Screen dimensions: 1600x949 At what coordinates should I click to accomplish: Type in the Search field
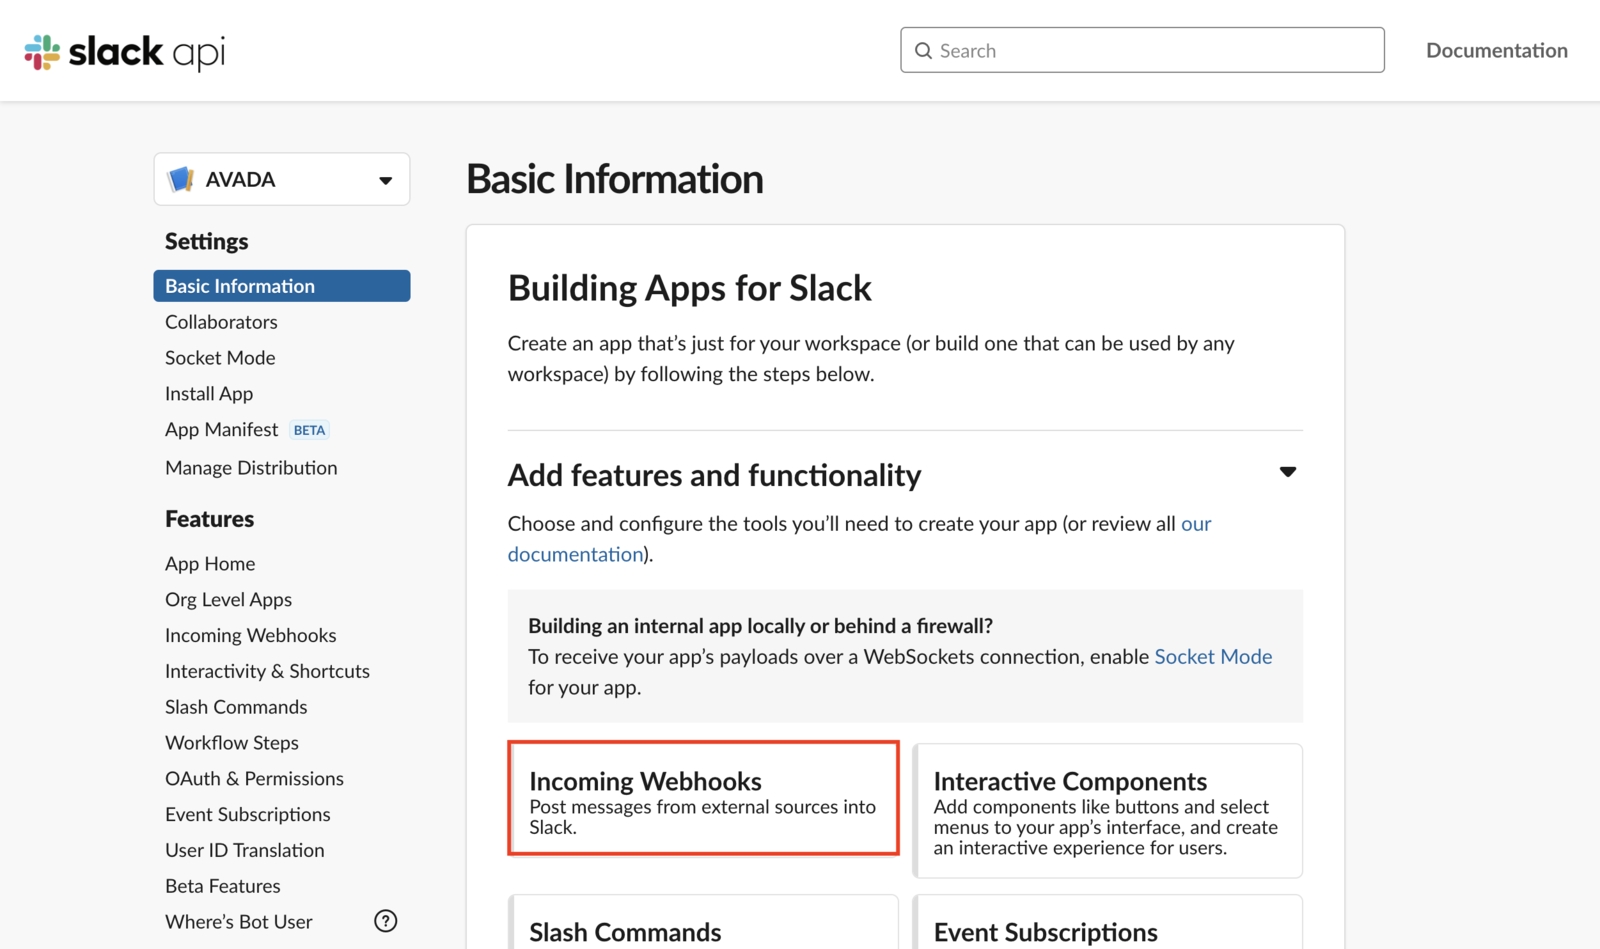click(x=1150, y=51)
